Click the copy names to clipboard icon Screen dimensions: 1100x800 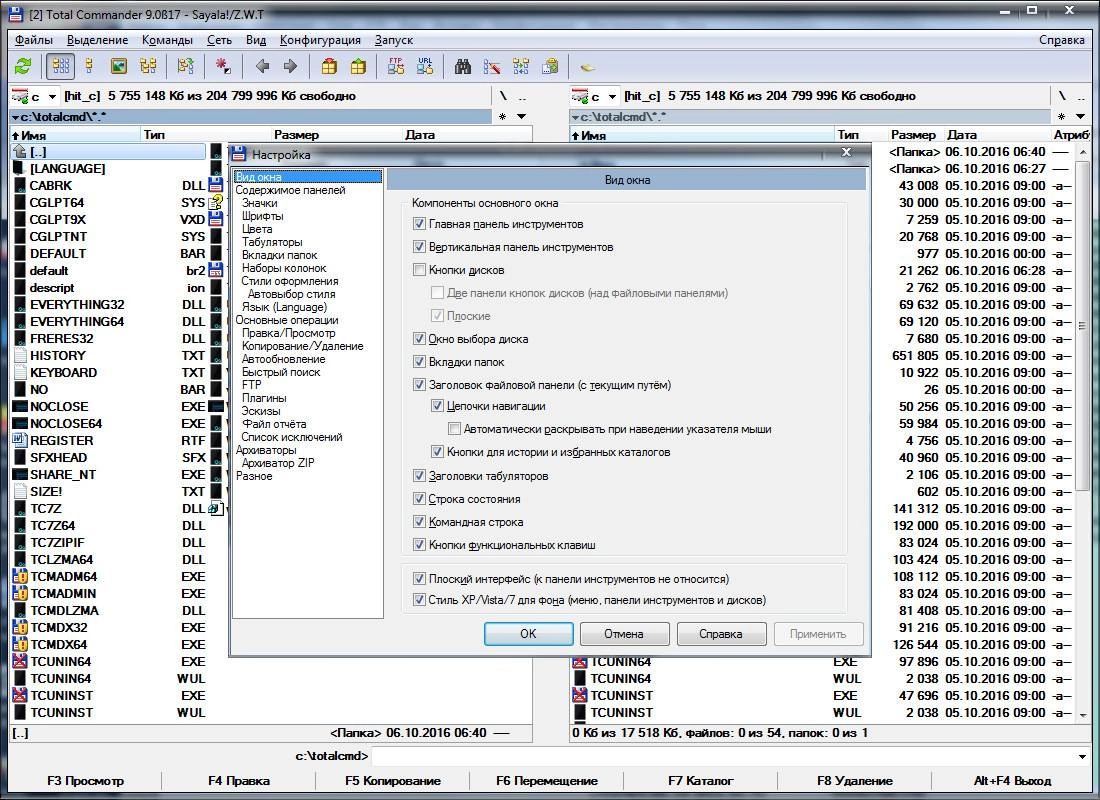[x=551, y=67]
